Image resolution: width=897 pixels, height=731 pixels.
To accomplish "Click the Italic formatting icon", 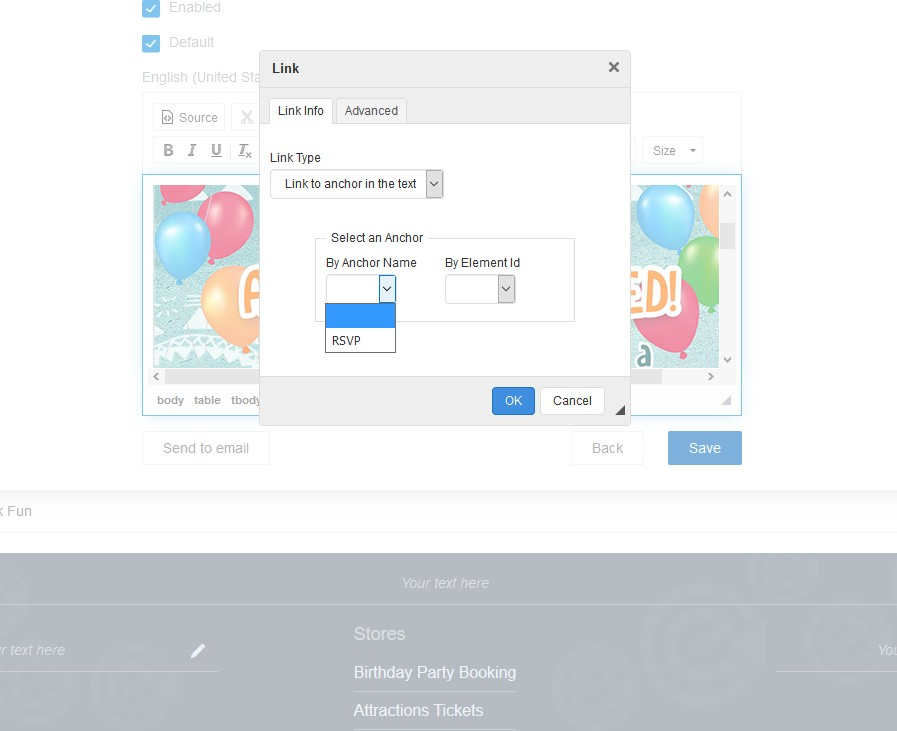I will (192, 151).
